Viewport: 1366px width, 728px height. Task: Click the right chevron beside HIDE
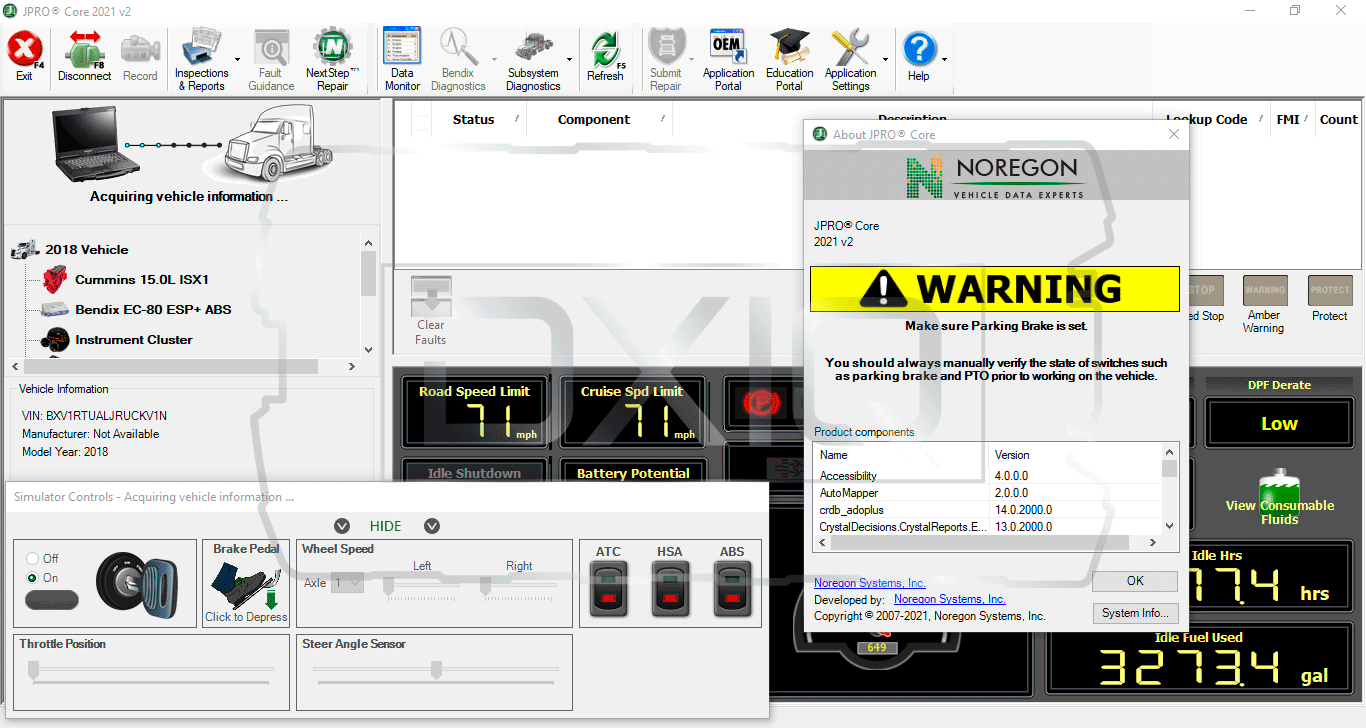(432, 526)
